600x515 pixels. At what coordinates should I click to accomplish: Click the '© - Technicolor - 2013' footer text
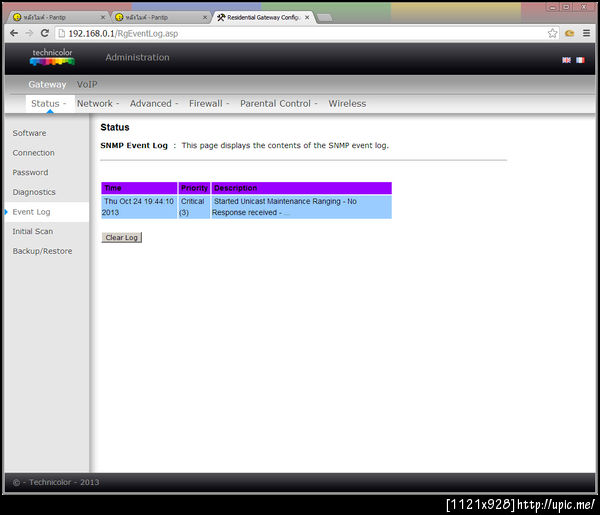point(56,482)
